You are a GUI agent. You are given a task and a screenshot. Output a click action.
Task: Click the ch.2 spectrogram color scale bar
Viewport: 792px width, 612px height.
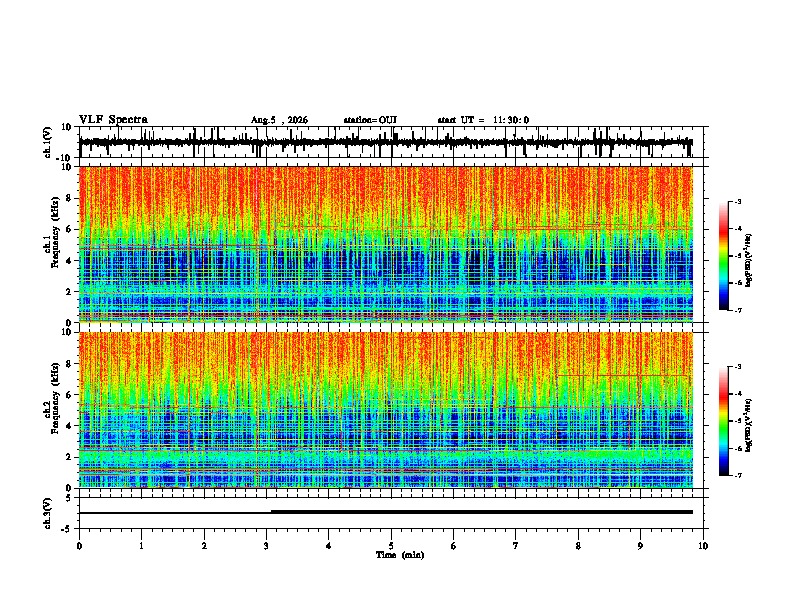[x=724, y=421]
